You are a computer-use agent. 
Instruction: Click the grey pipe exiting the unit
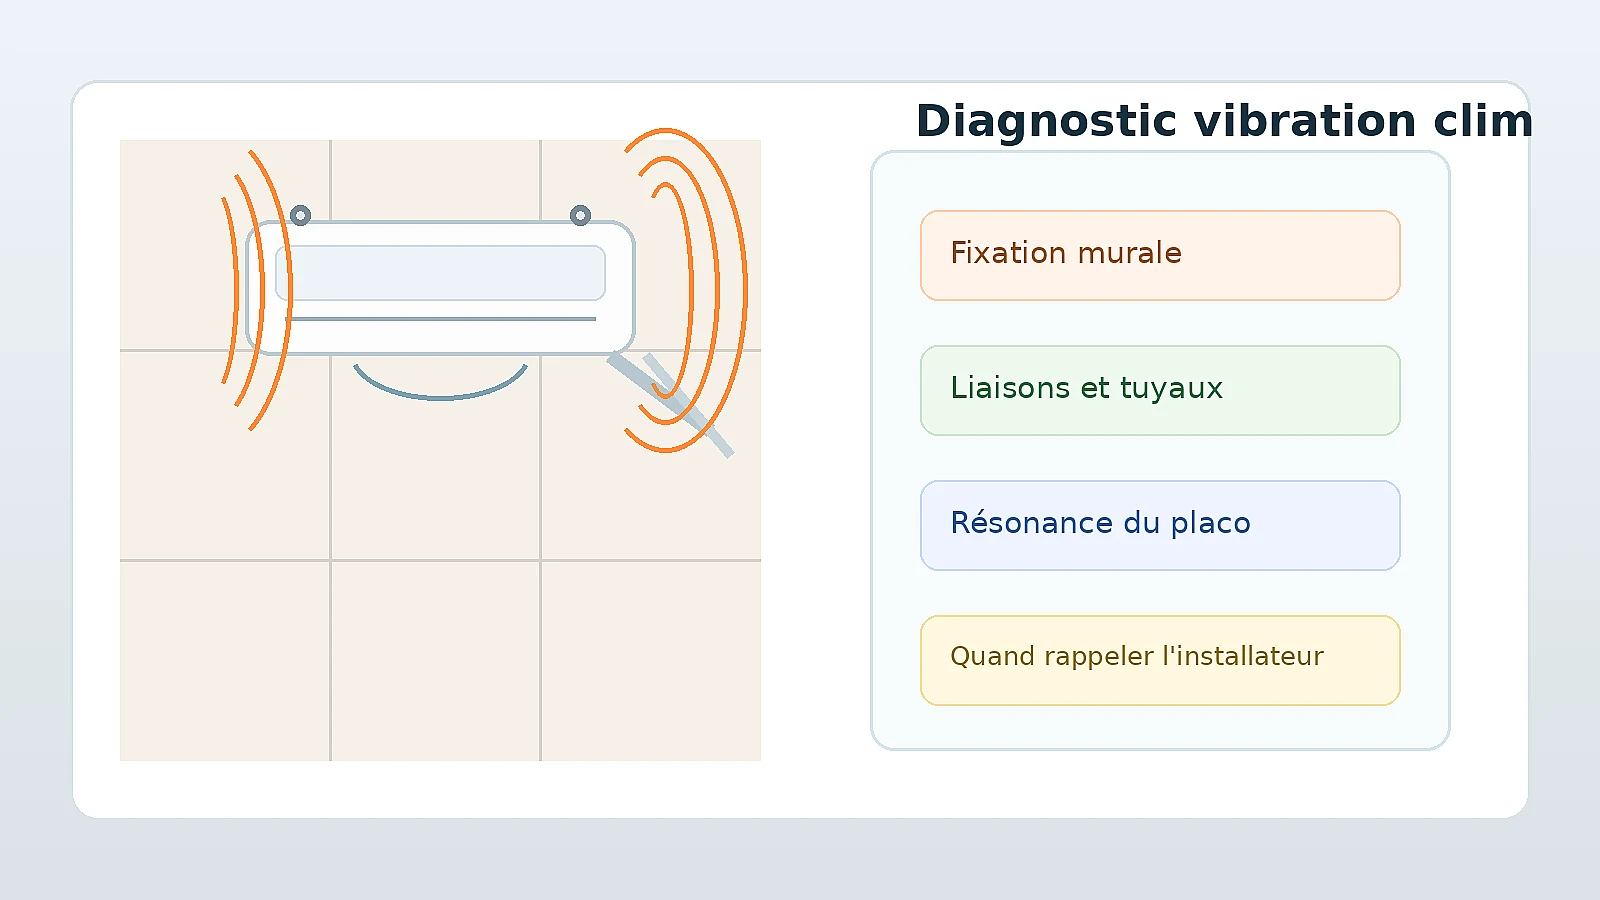coord(672,402)
